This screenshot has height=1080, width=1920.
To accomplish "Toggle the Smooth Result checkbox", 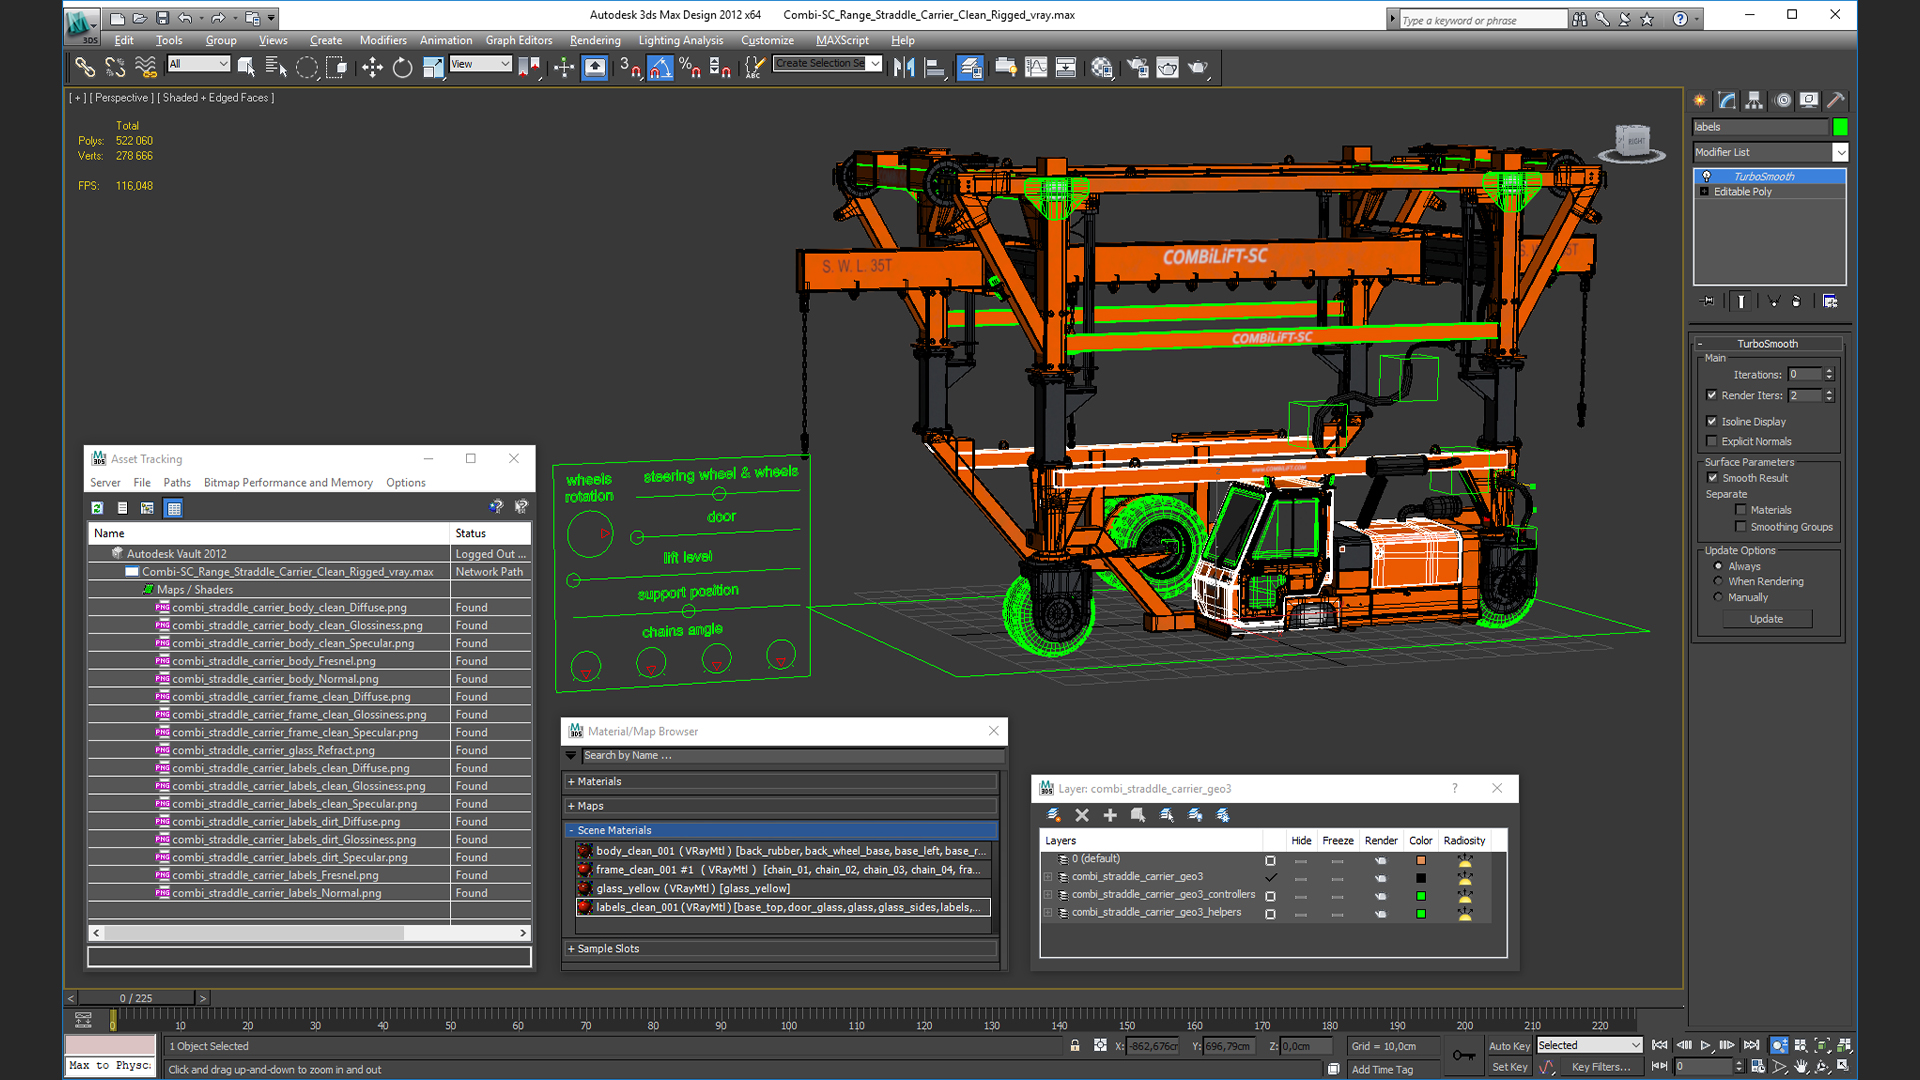I will (x=1712, y=478).
